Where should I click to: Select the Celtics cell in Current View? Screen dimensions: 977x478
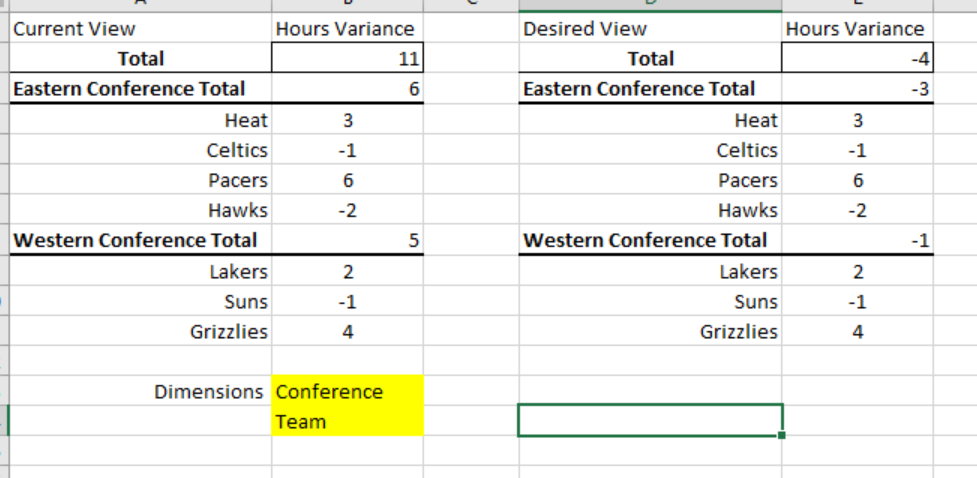click(x=140, y=151)
